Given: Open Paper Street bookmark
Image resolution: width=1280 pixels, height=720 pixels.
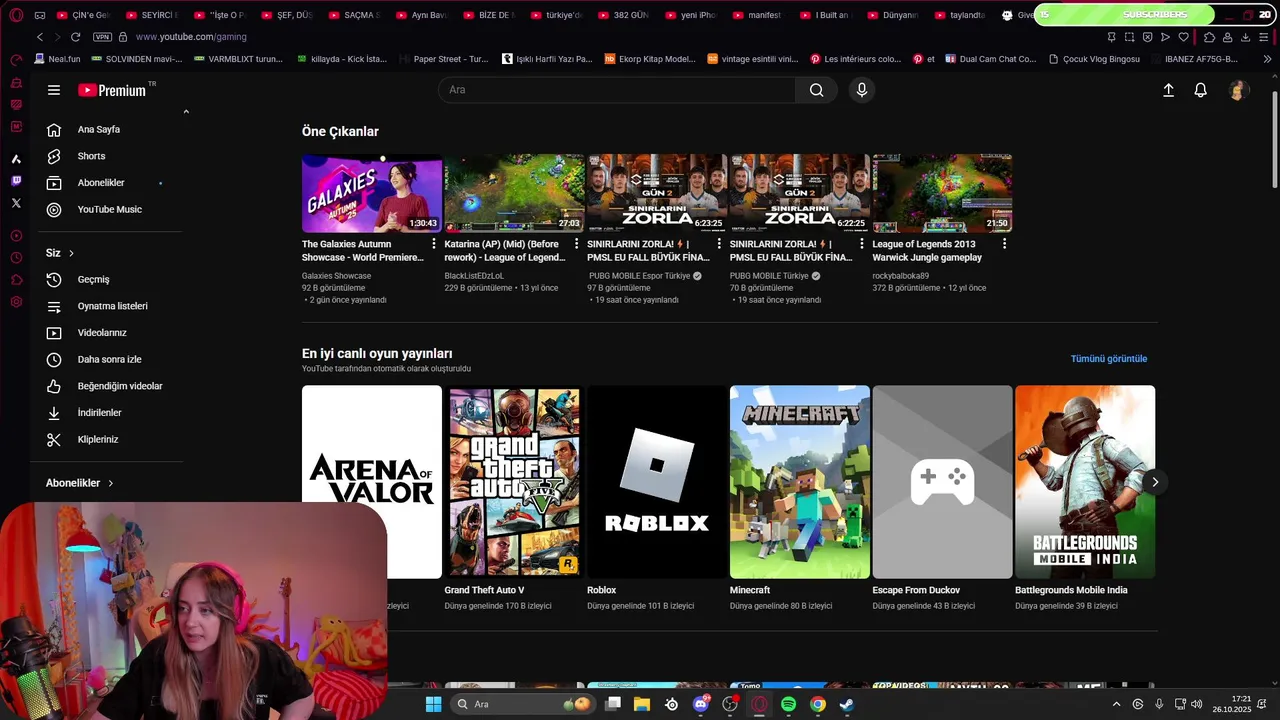Looking at the screenshot, I should coord(443,59).
